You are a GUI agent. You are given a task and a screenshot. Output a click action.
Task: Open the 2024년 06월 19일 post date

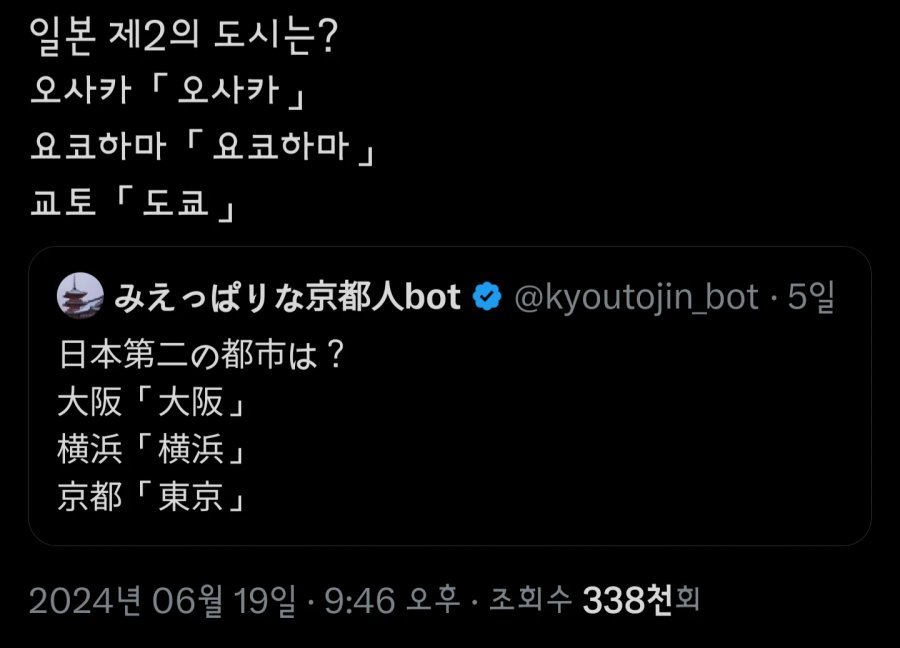click(163, 600)
